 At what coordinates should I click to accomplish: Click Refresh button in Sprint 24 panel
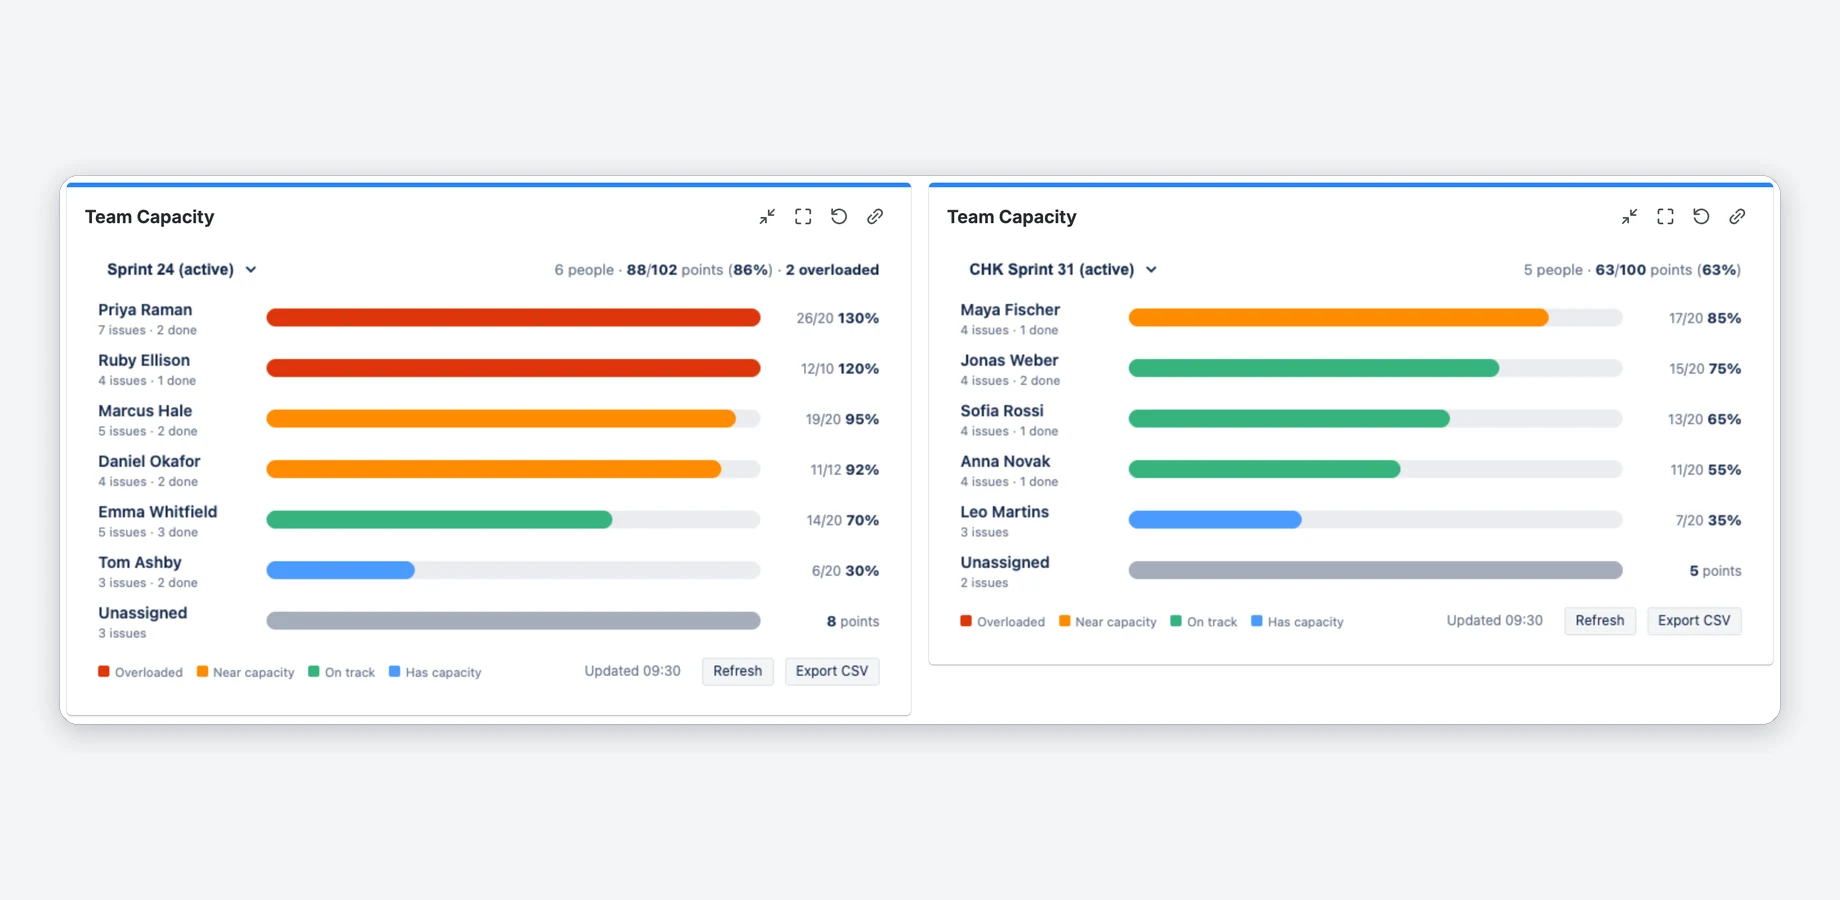coord(737,671)
